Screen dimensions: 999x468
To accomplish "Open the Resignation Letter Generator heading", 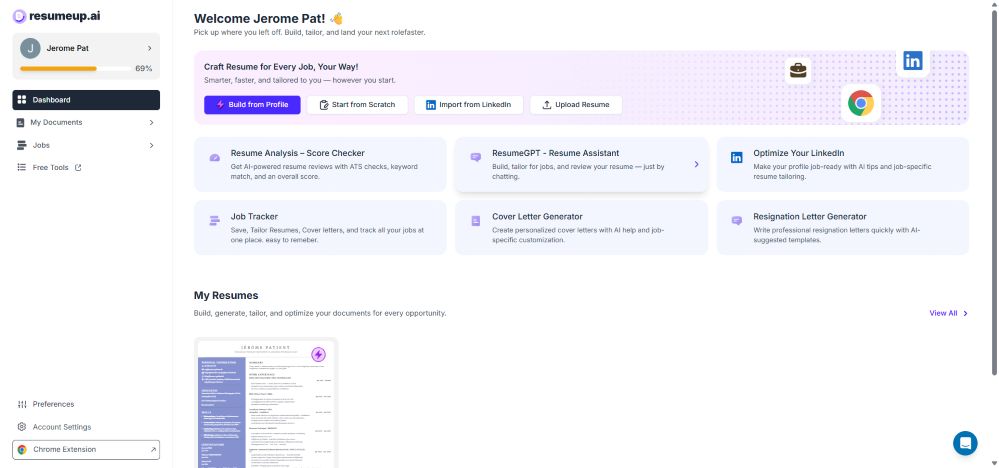I will [810, 216].
